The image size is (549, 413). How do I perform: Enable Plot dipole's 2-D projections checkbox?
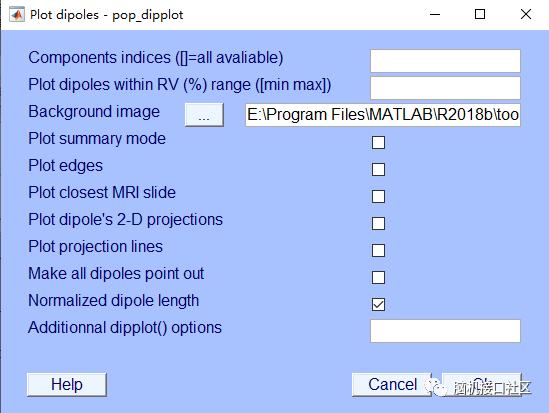[x=378, y=223]
